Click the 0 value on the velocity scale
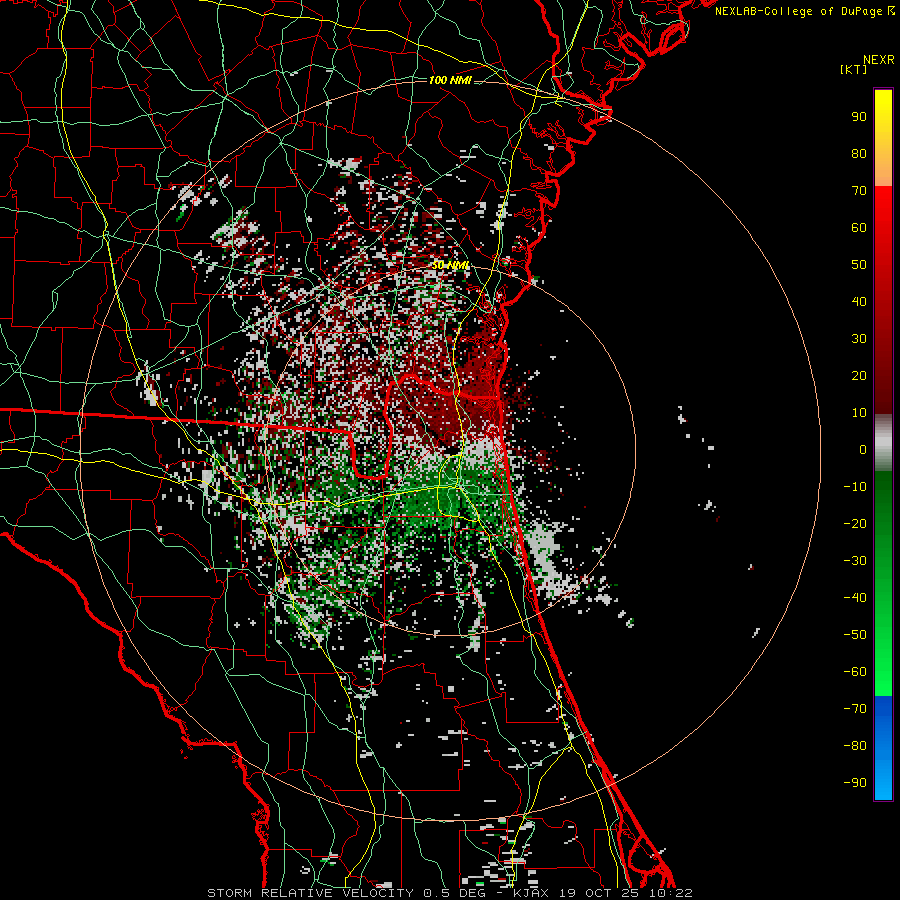 [863, 450]
